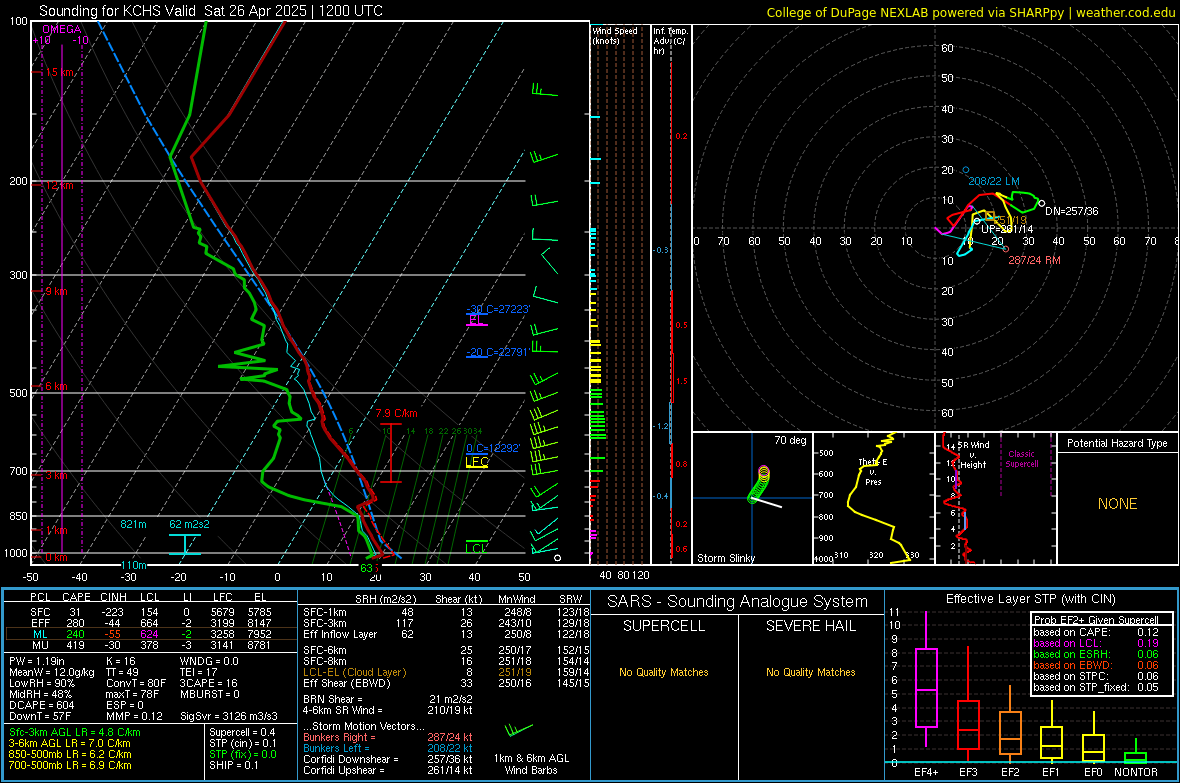Click the 'Bunkers Right = 287/24 kt' line
Screen dimensions: 1180x783
tap(388, 737)
